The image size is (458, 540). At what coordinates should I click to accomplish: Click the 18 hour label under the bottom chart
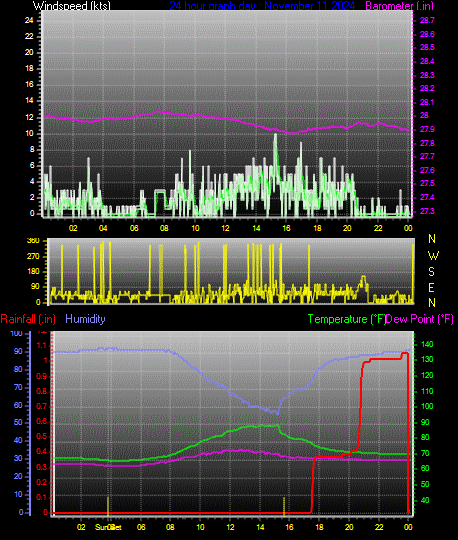[x=319, y=527]
